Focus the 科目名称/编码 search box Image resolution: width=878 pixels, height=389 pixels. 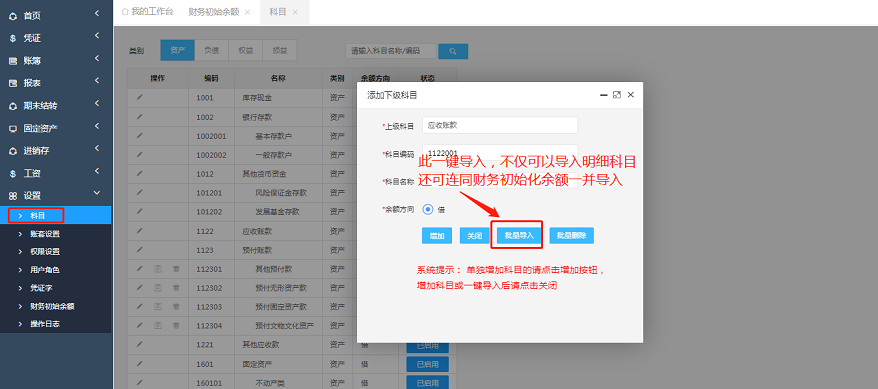tap(390, 51)
